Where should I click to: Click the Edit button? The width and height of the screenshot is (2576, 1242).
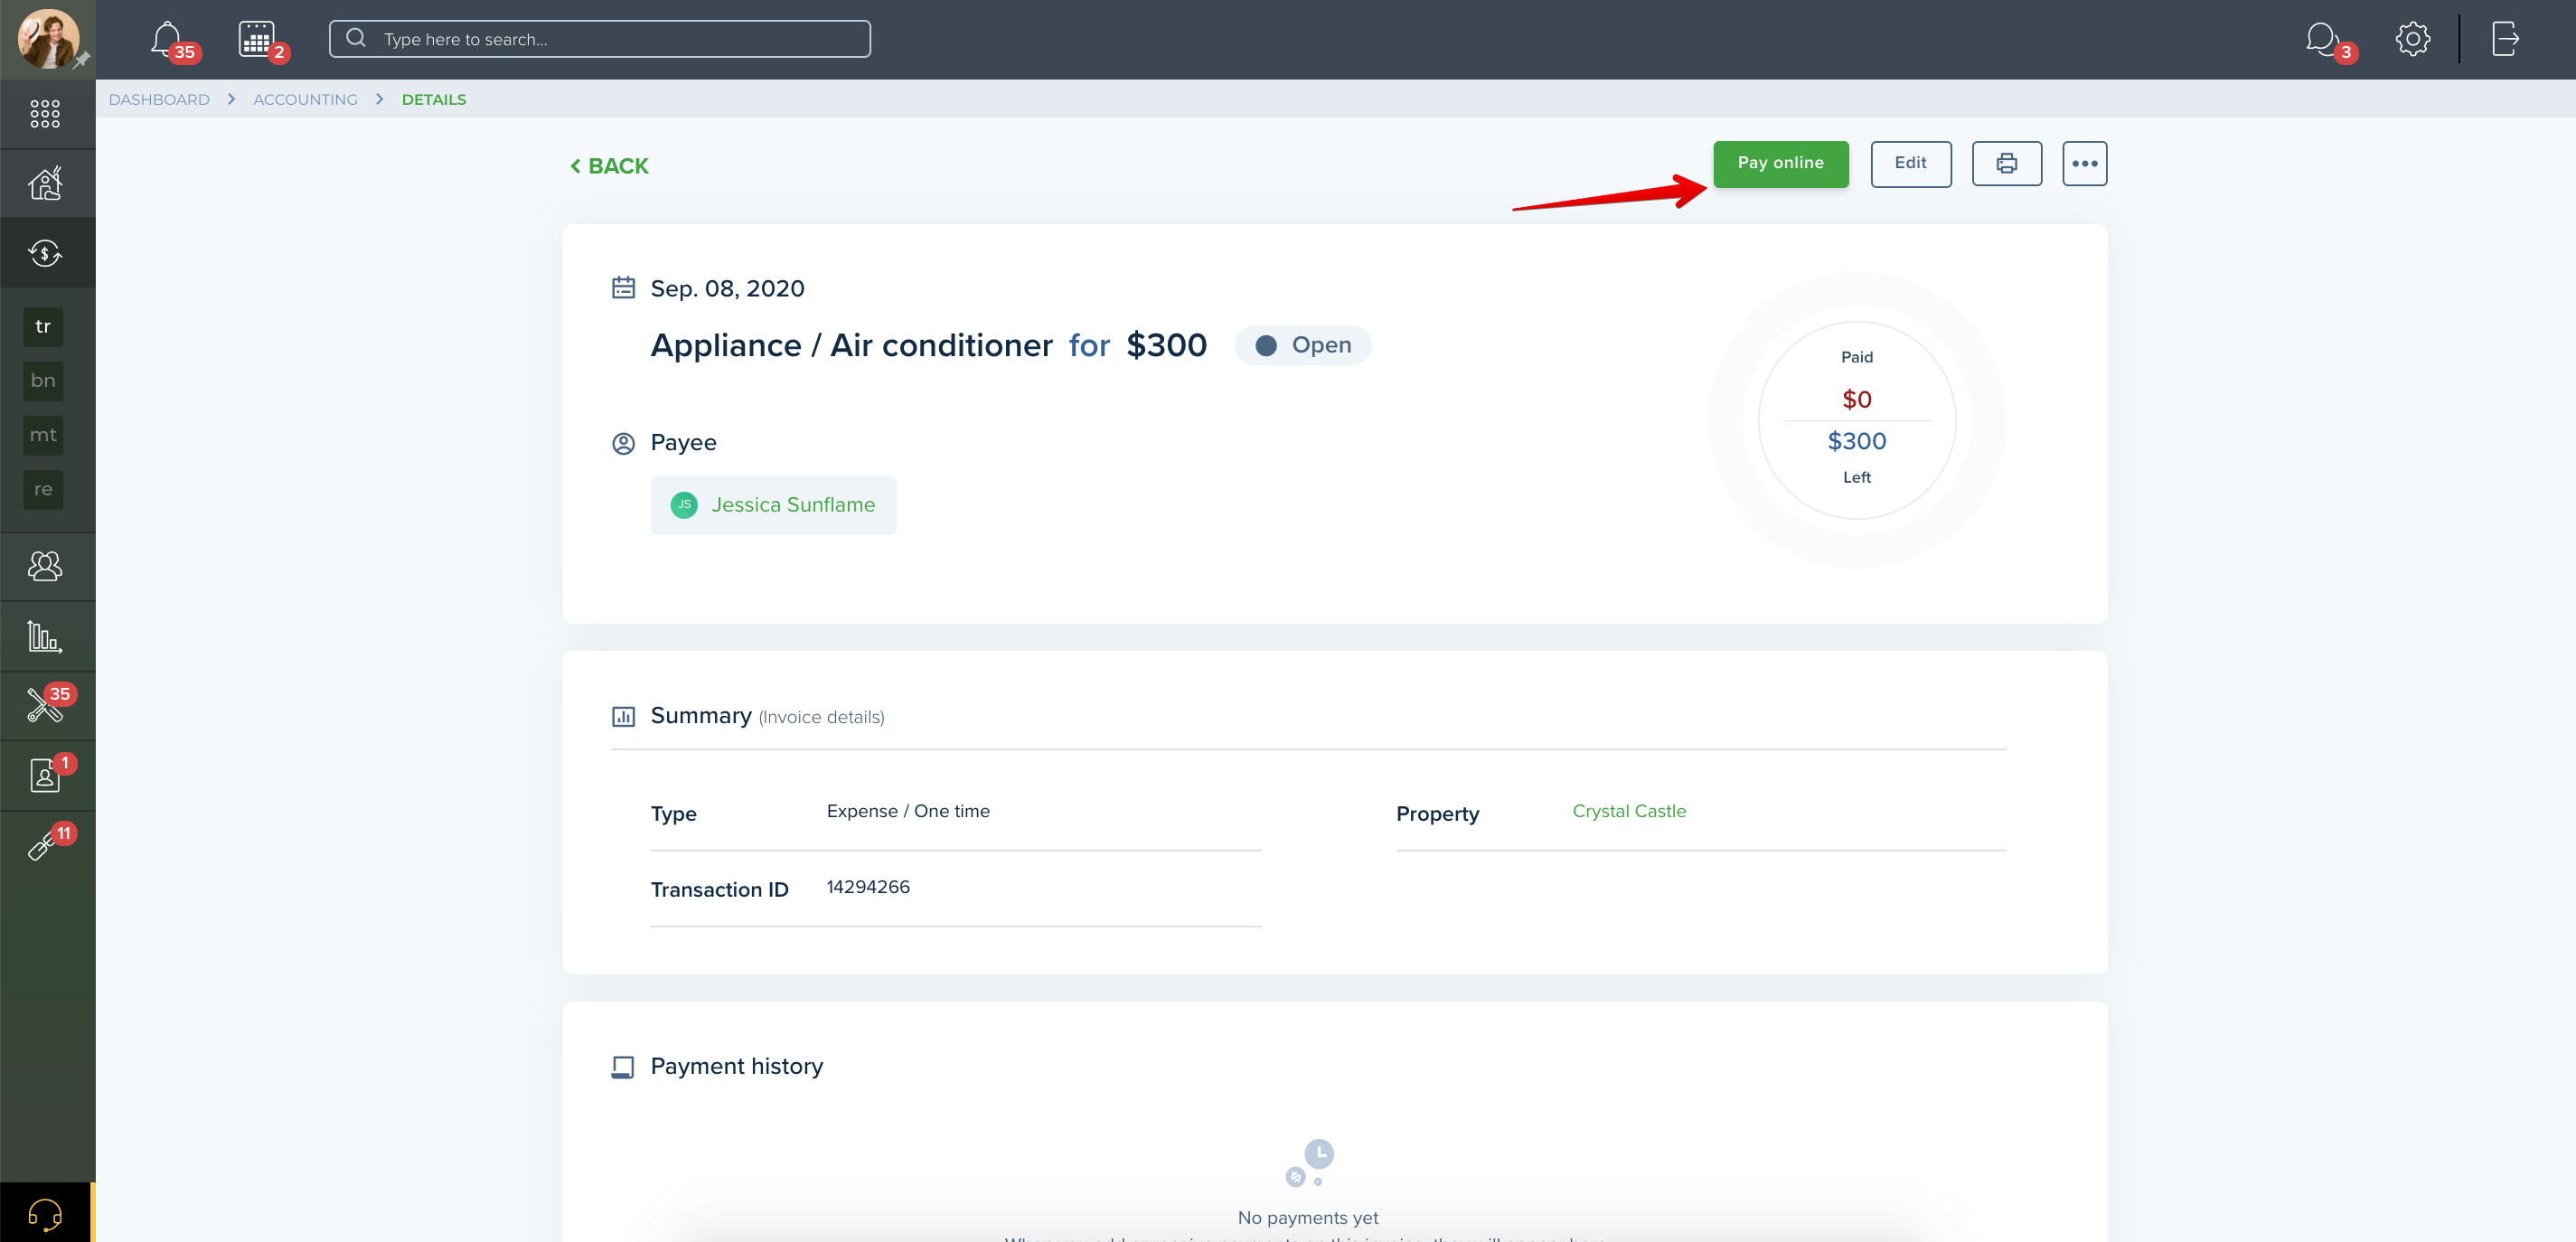(x=1910, y=163)
